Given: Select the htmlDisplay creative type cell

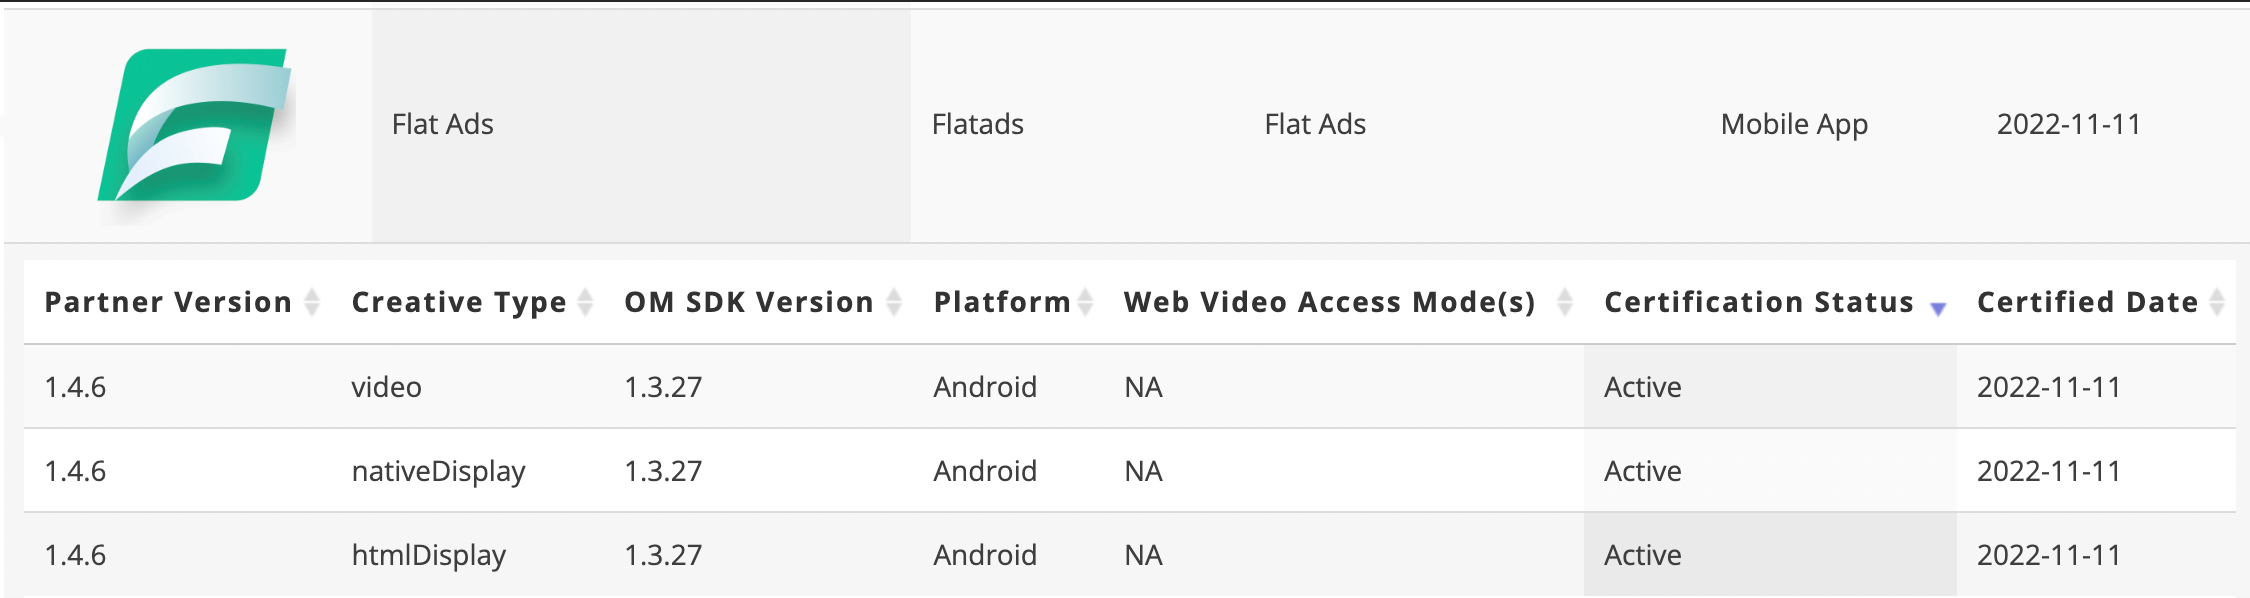Looking at the screenshot, I should tap(429, 555).
